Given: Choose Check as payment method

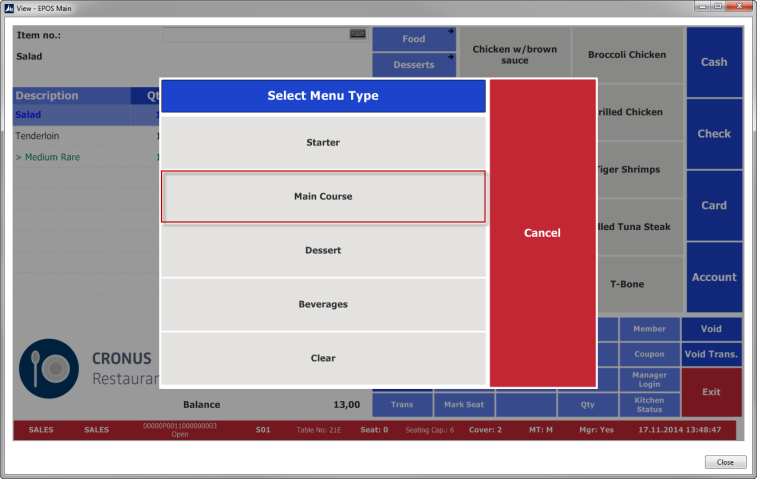Looking at the screenshot, I should (x=713, y=134).
